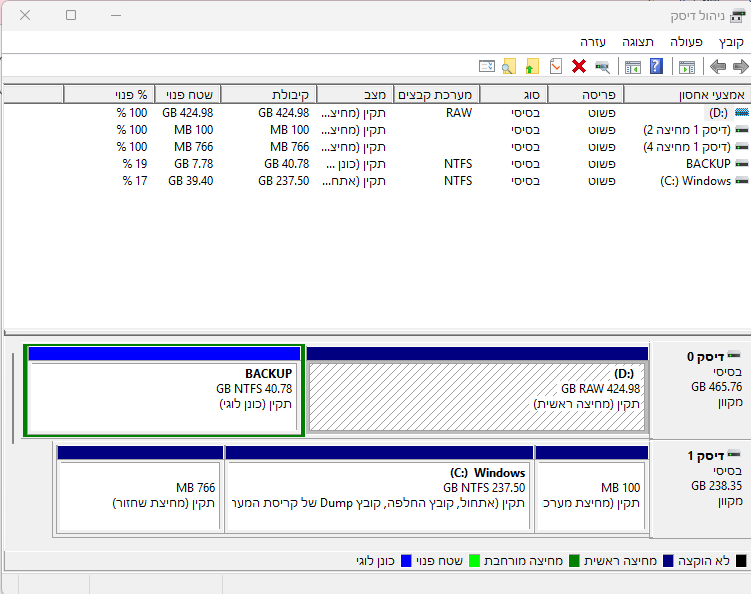Open the עזרה (Help) menu
This screenshot has width=751, height=594.
click(592, 42)
